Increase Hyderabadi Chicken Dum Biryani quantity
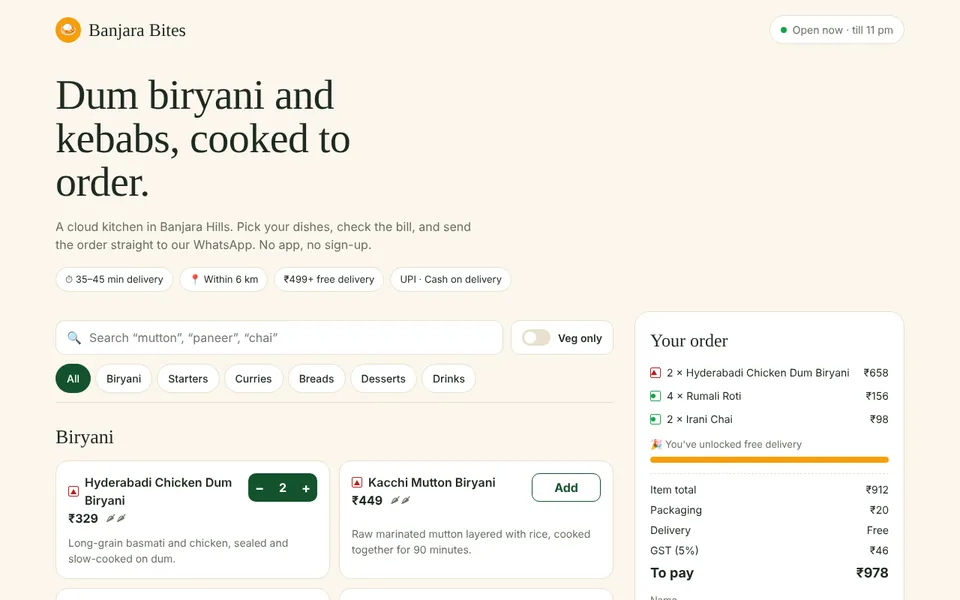The height and width of the screenshot is (600, 960). (306, 488)
